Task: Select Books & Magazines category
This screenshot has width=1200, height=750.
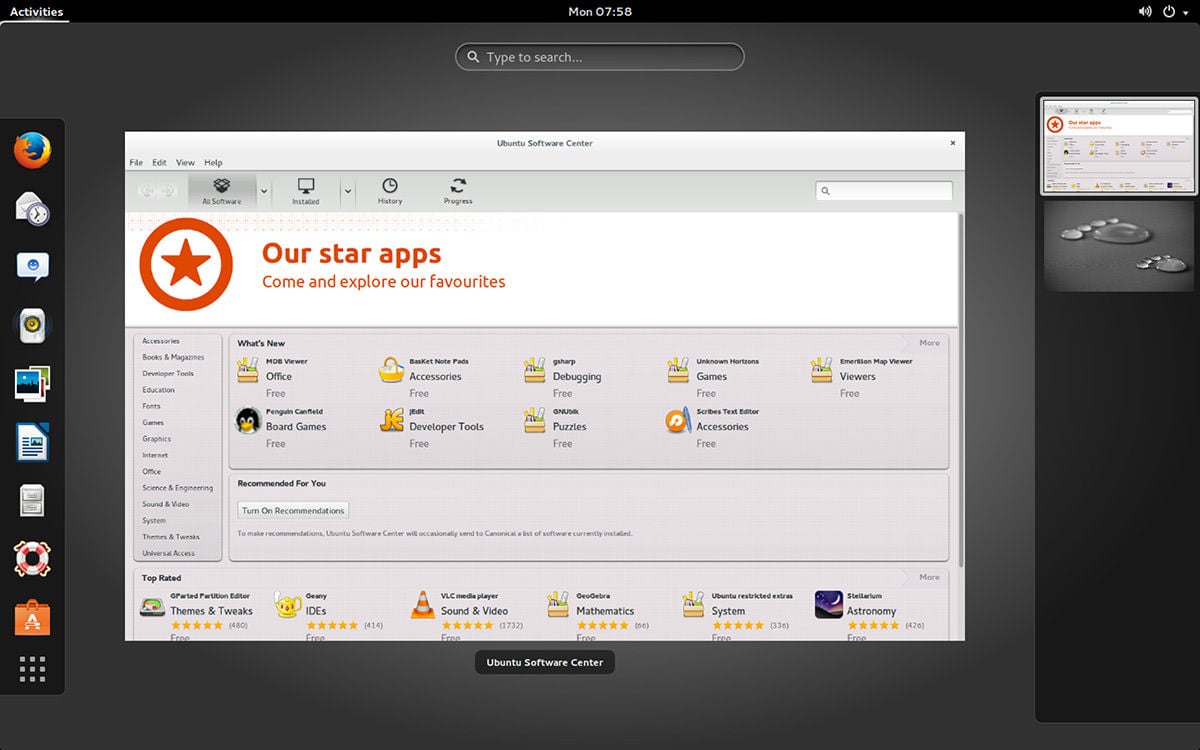Action: tap(173, 357)
